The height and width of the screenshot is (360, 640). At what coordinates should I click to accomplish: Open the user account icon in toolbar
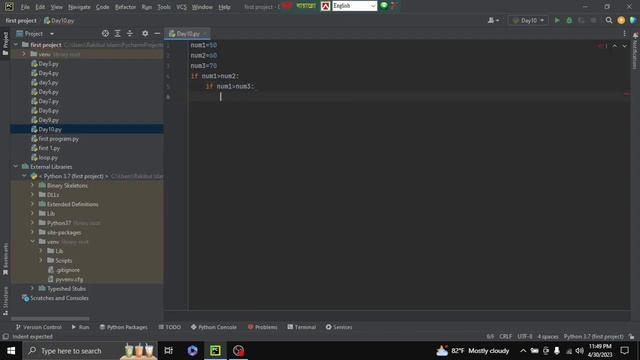point(493,20)
